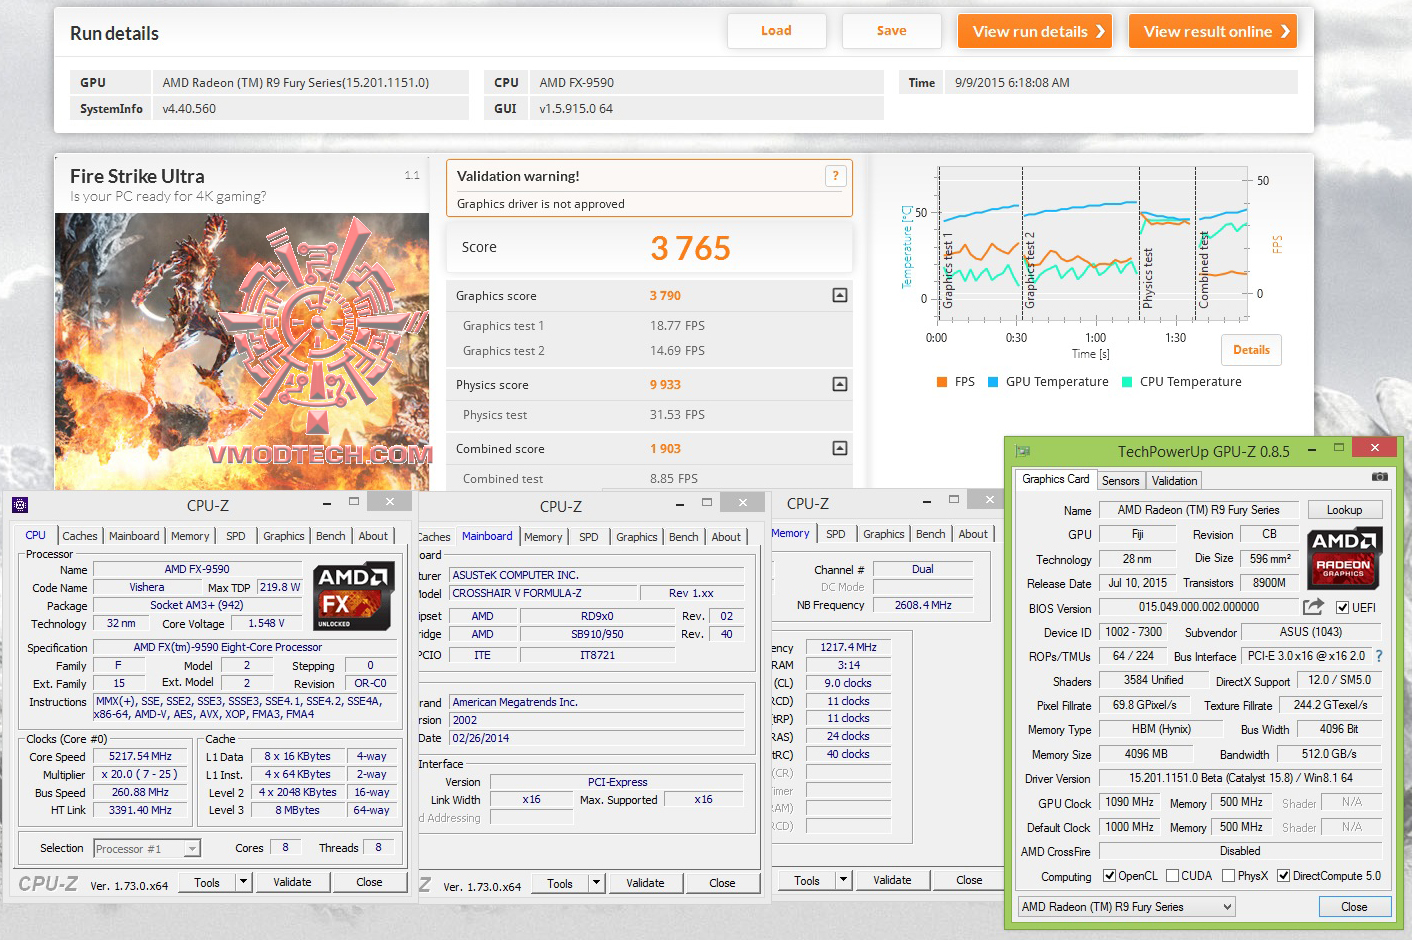Click the Details button below the chart
This screenshot has height=940, width=1412.
[x=1251, y=350]
